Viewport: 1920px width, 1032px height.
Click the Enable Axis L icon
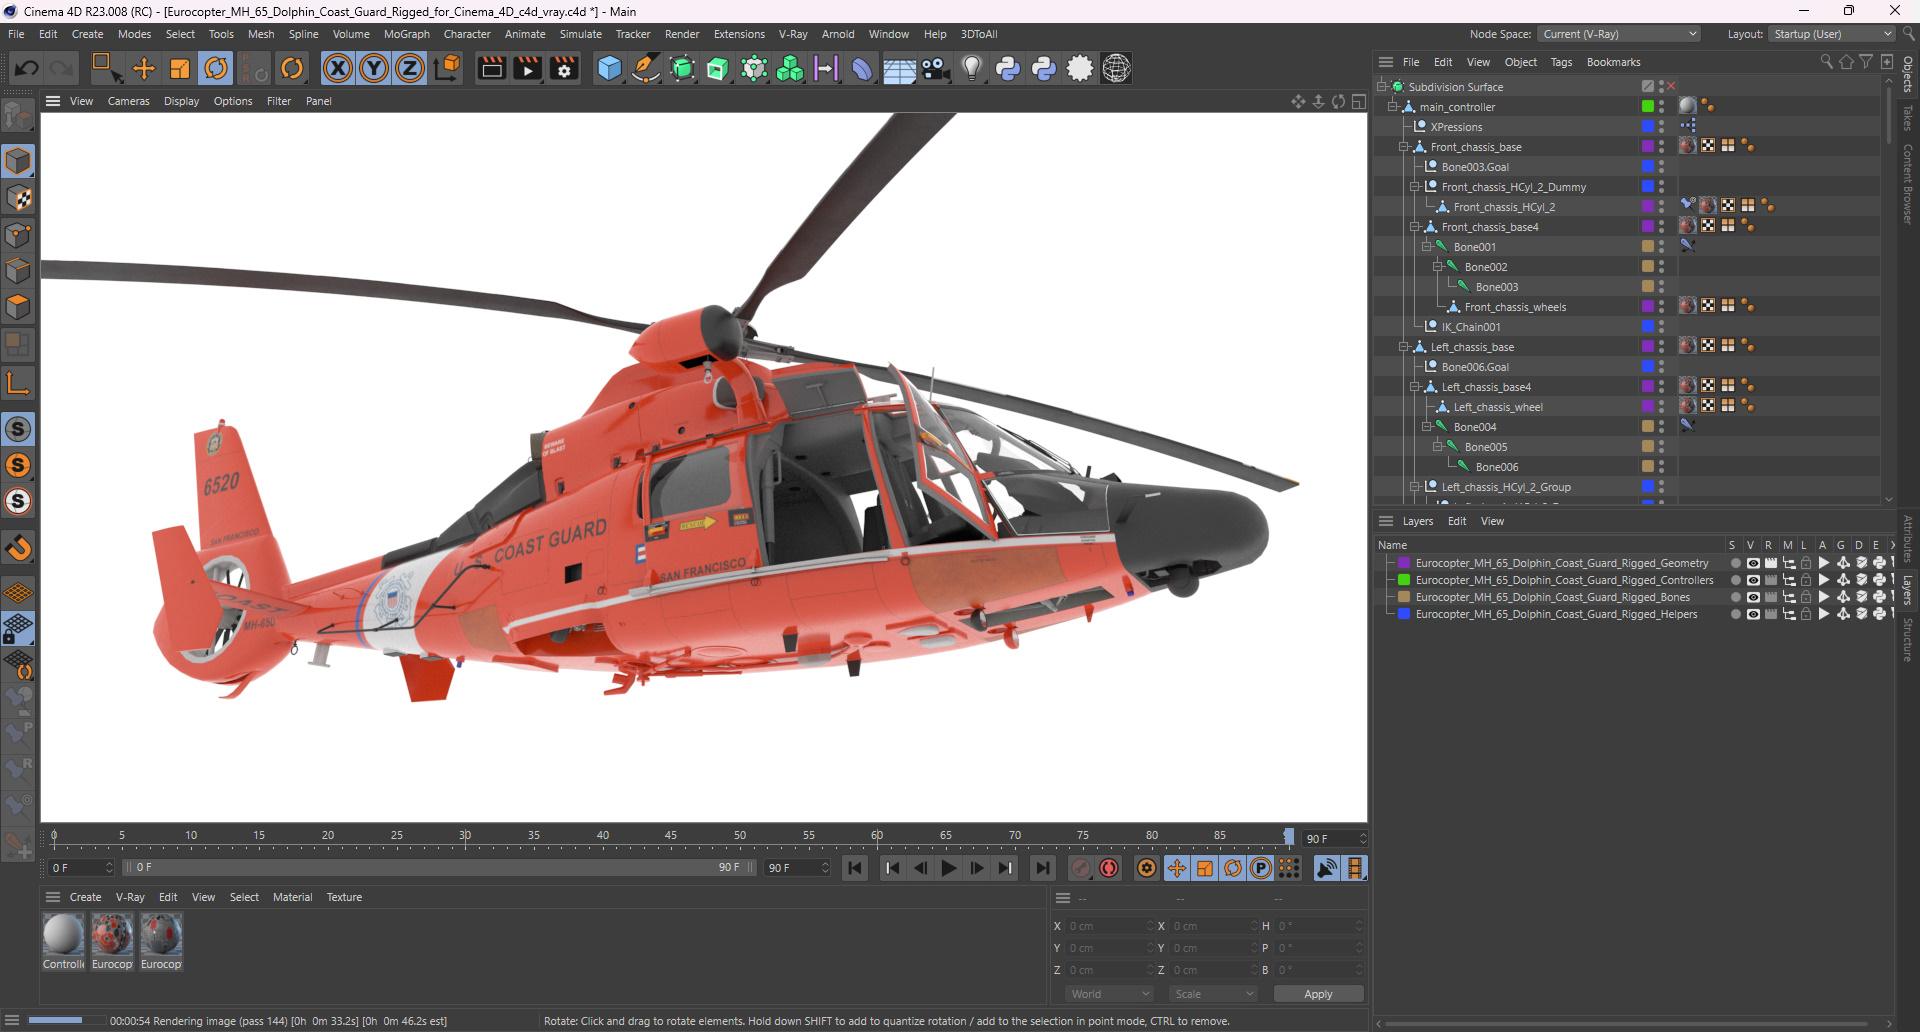pos(19,382)
